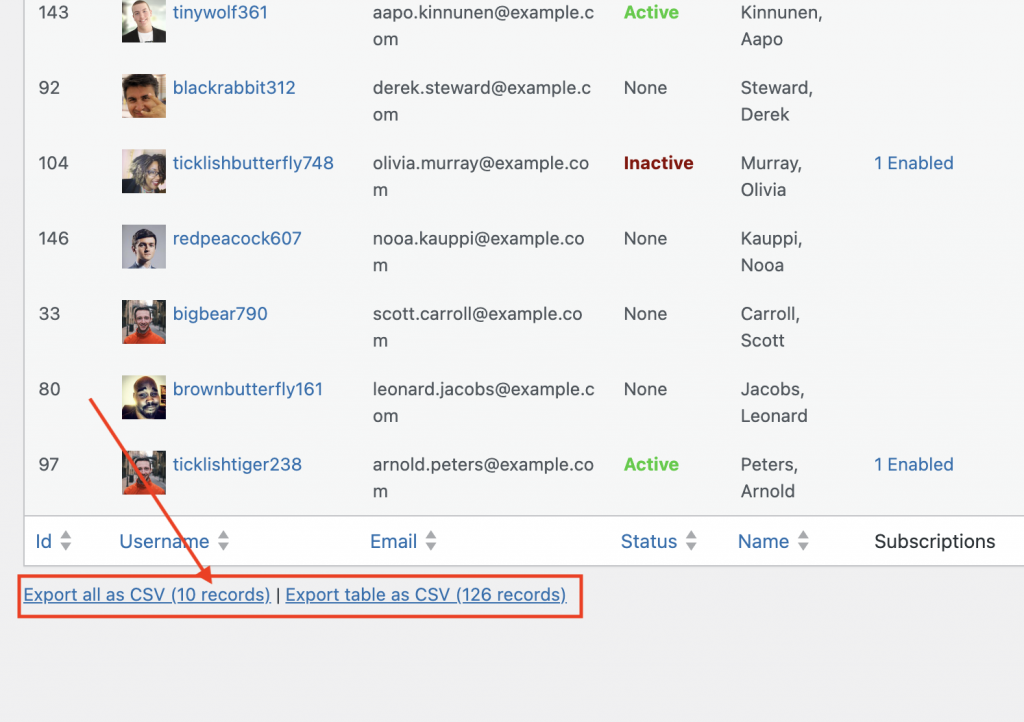Click the Email column sort arrow icon
This screenshot has width=1024, height=722.
[x=430, y=541]
